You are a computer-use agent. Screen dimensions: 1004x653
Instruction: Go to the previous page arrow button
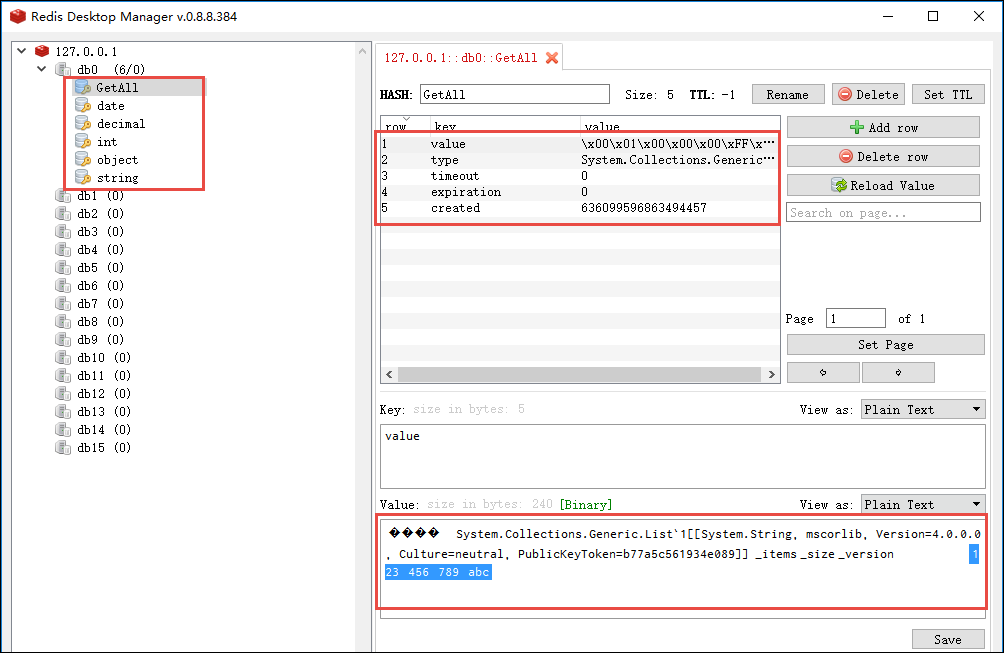823,372
